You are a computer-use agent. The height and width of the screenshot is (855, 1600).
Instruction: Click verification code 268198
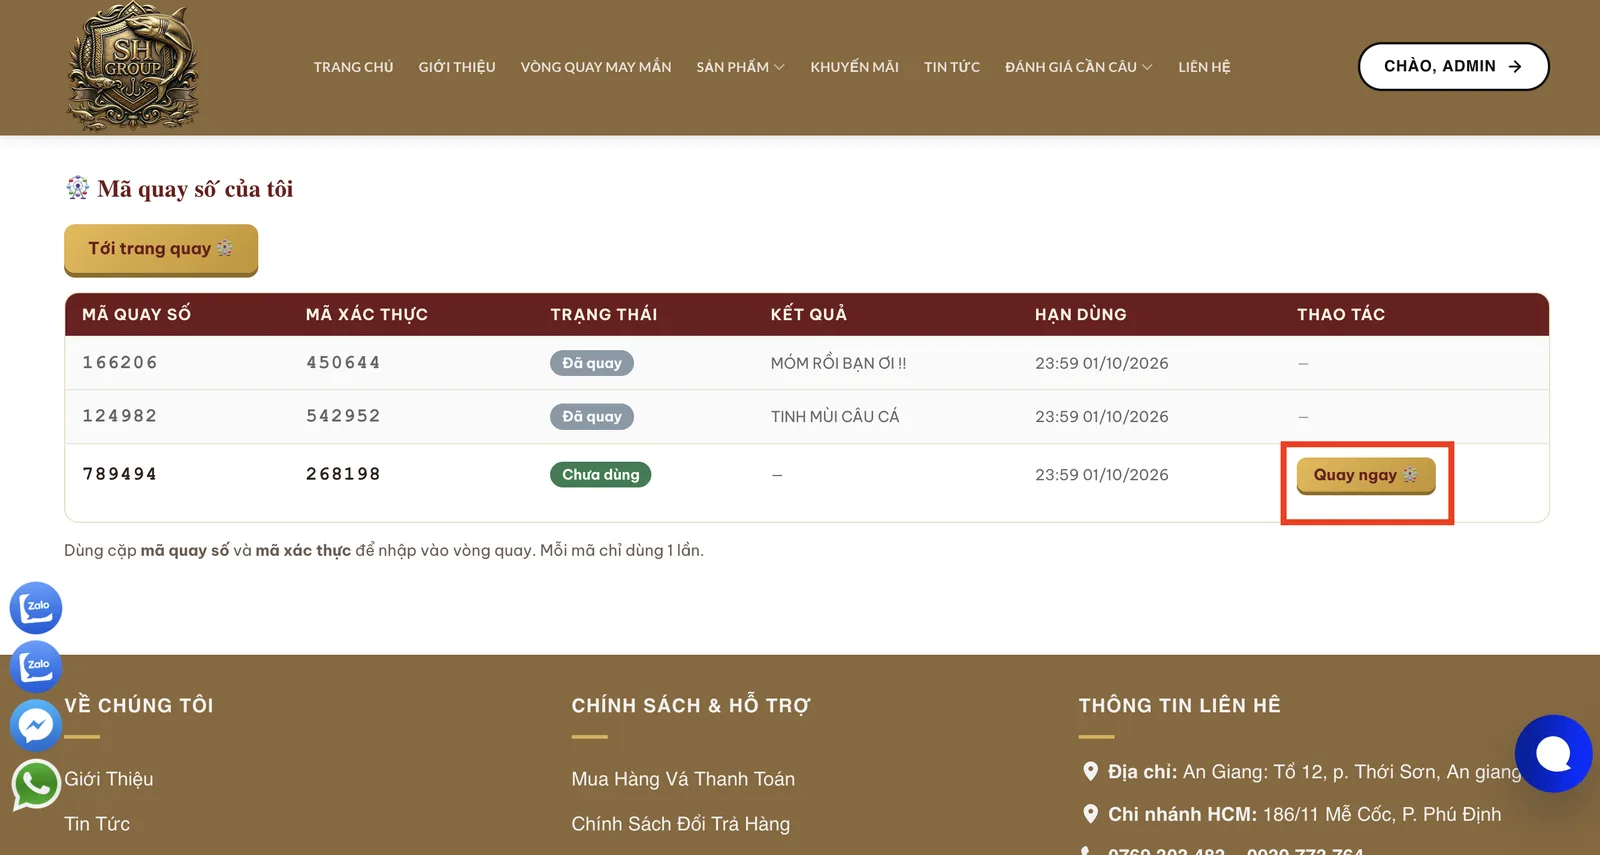343,474
